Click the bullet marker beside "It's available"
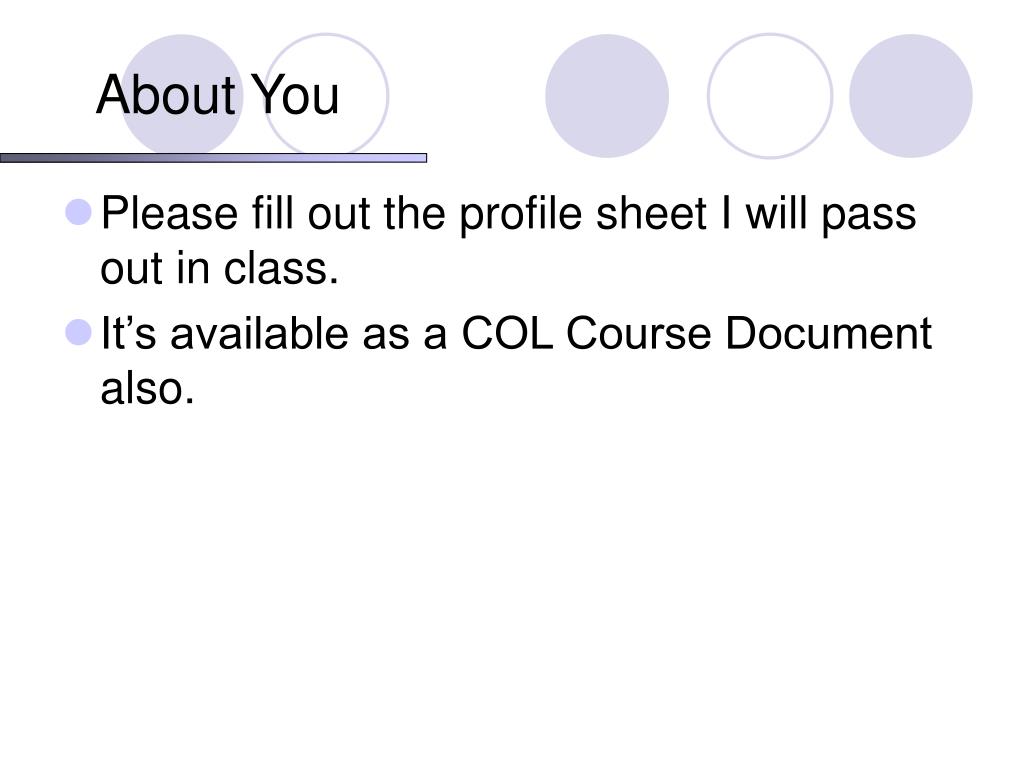This screenshot has height=768, width=1024. pos(80,332)
